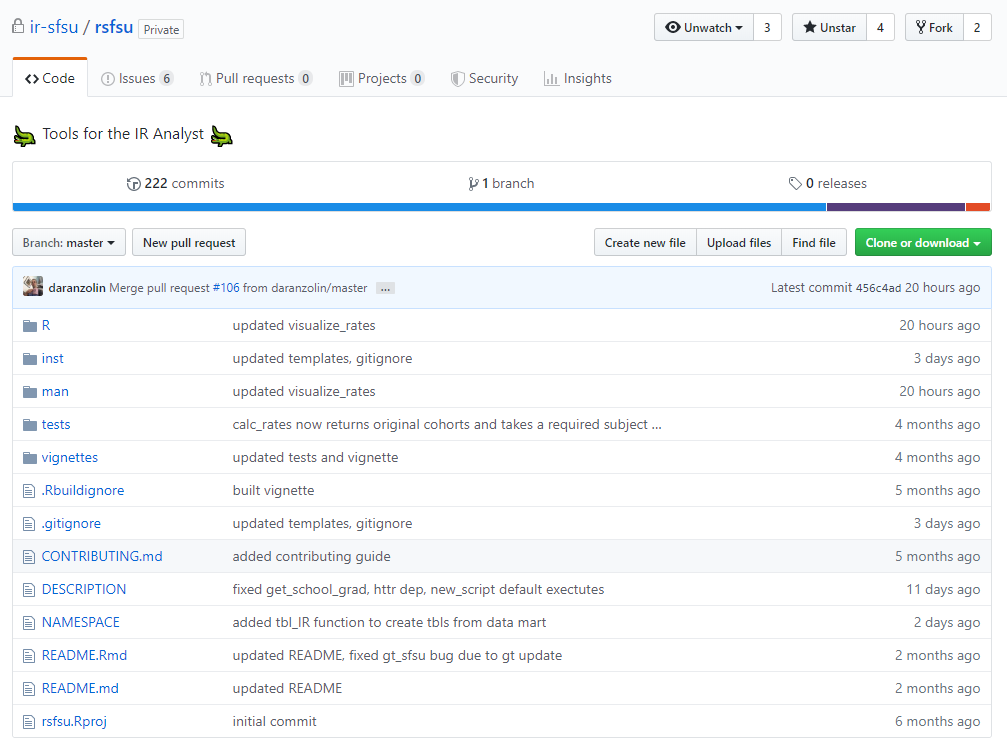The width and height of the screenshot is (1007, 747).
Task: Open the Pull requests tab
Action: [x=255, y=78]
